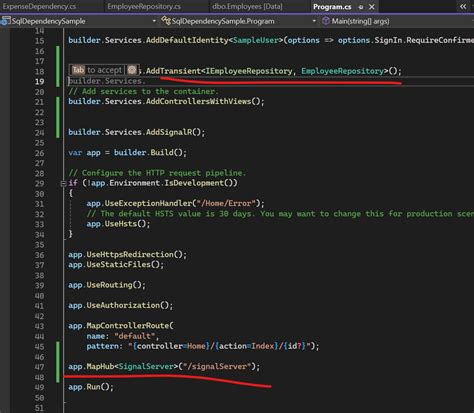Collapse the if block on line 29
The width and height of the screenshot is (474, 413).
63,183
